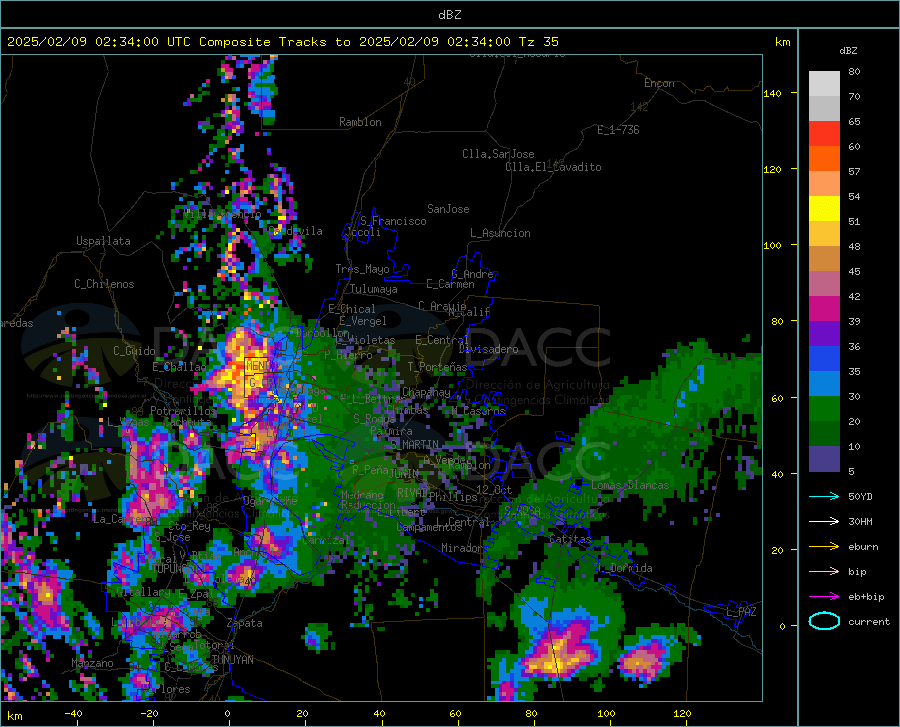Screen dimensions: 900x727
Task: Click the Potrerillos map label
Action: [x=183, y=411]
